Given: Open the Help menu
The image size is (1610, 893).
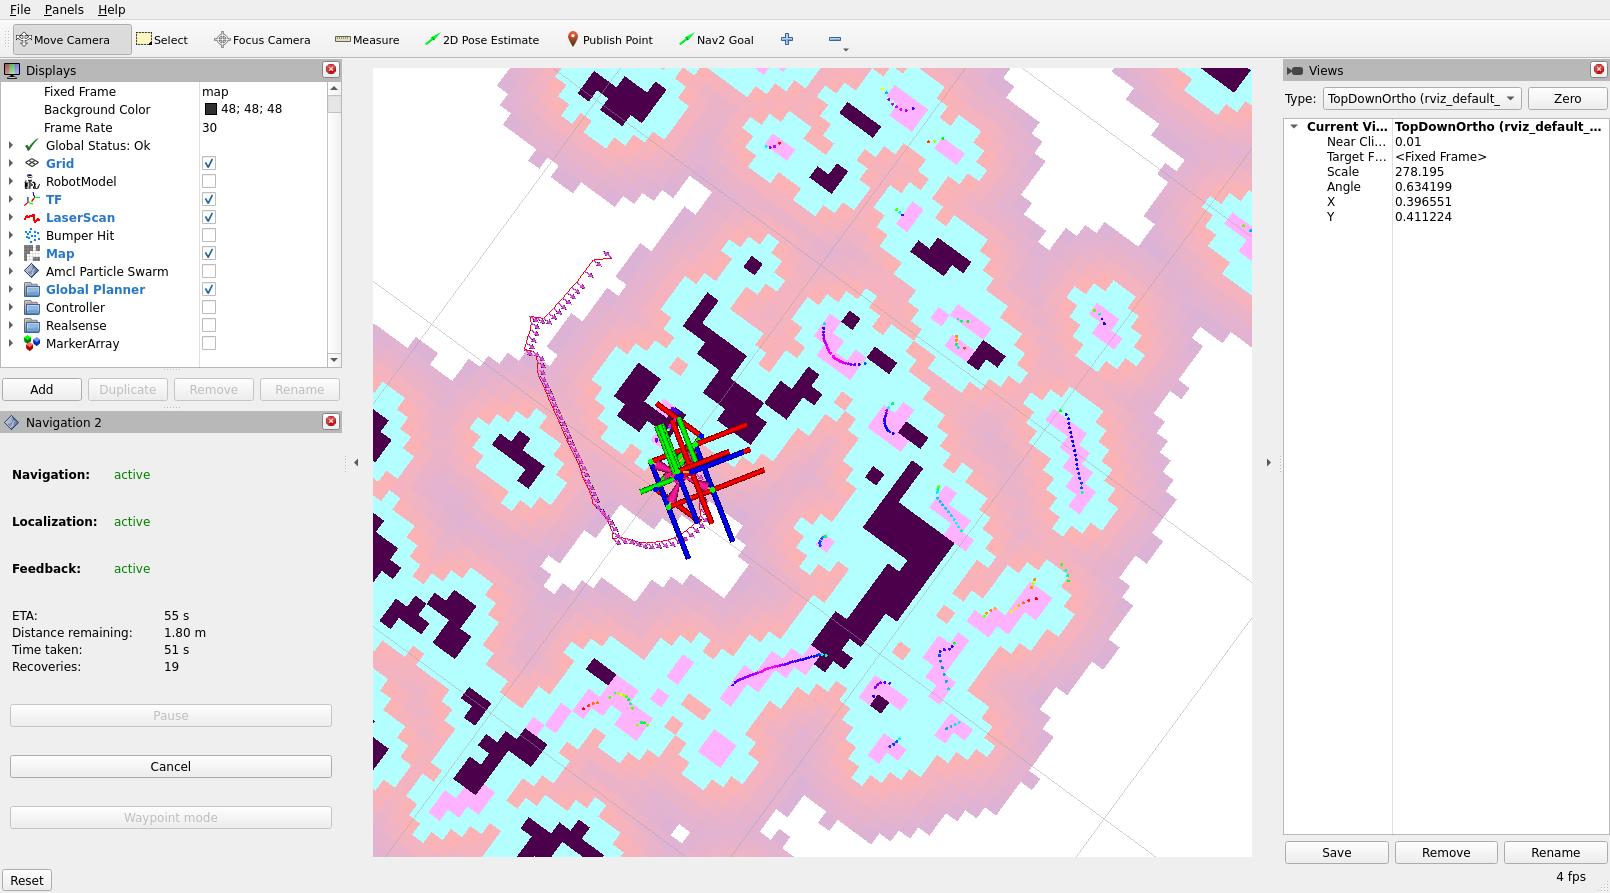Looking at the screenshot, I should coord(112,10).
